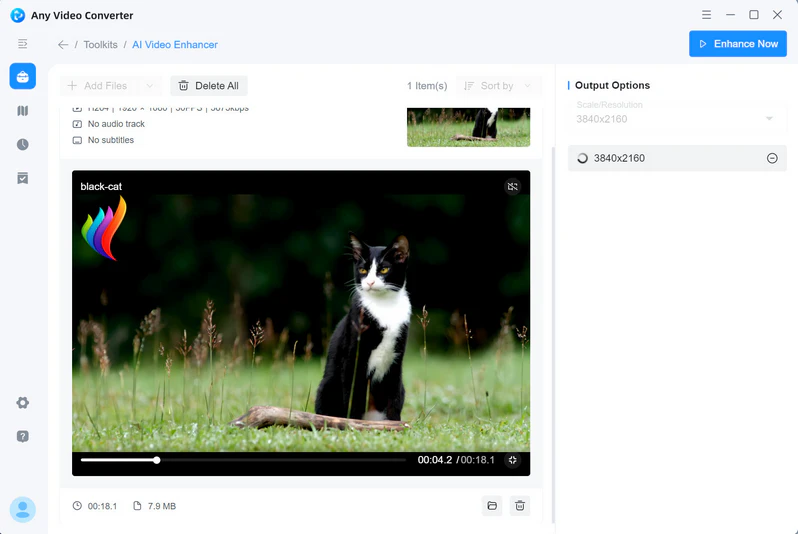Image resolution: width=798 pixels, height=534 pixels.
Task: Expand the Add Files dropdown arrow
Action: tap(149, 86)
